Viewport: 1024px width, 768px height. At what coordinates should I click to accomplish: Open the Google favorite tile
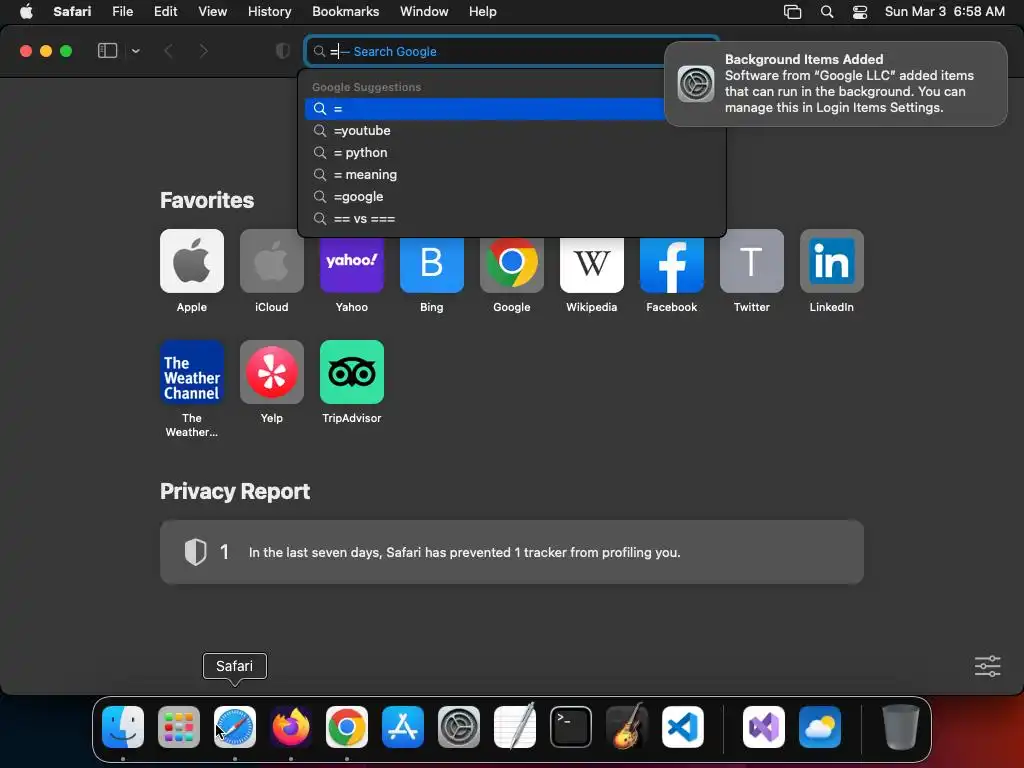[x=511, y=265]
